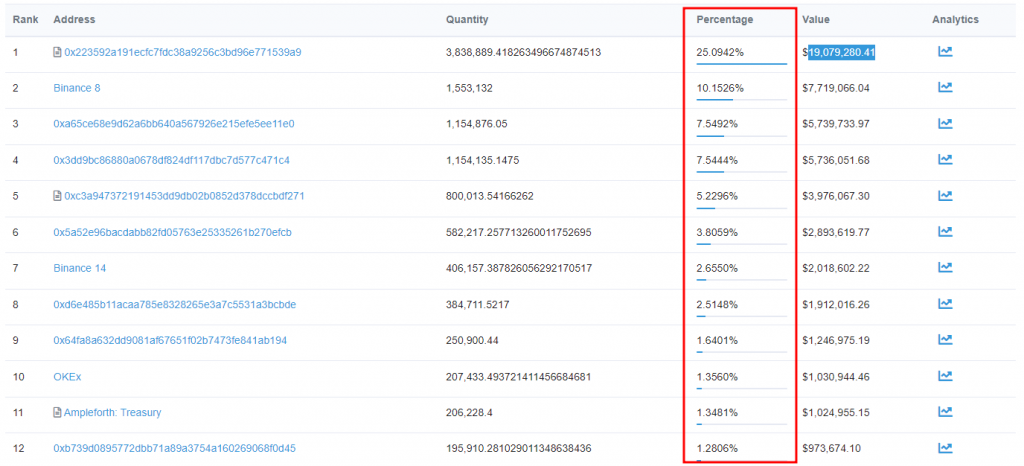Viewport: 1024px width, 466px height.
Task: Click the value $5,736,051.68
Action: (836, 160)
